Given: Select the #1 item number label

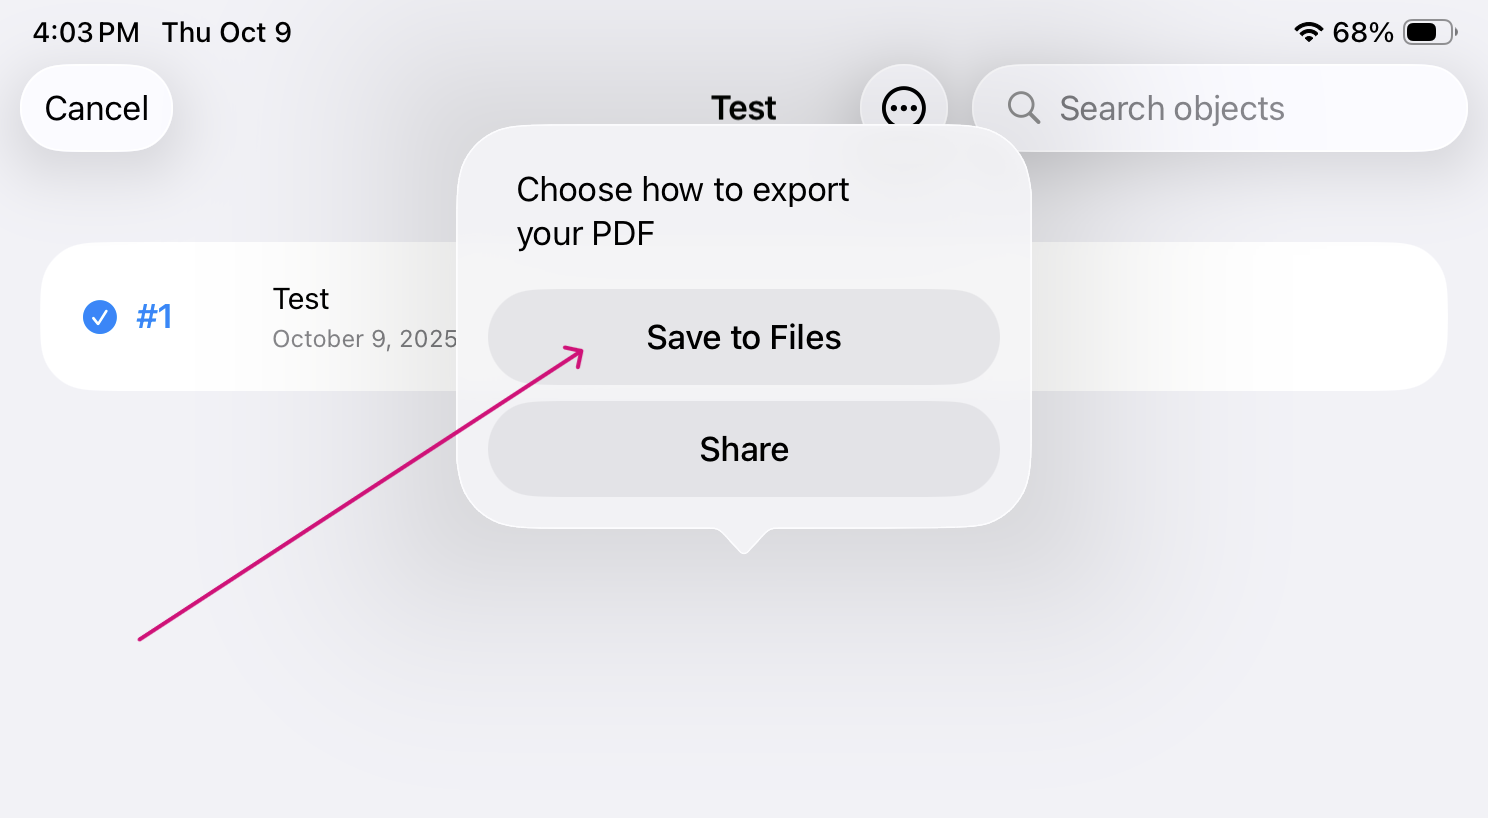Looking at the screenshot, I should (154, 317).
